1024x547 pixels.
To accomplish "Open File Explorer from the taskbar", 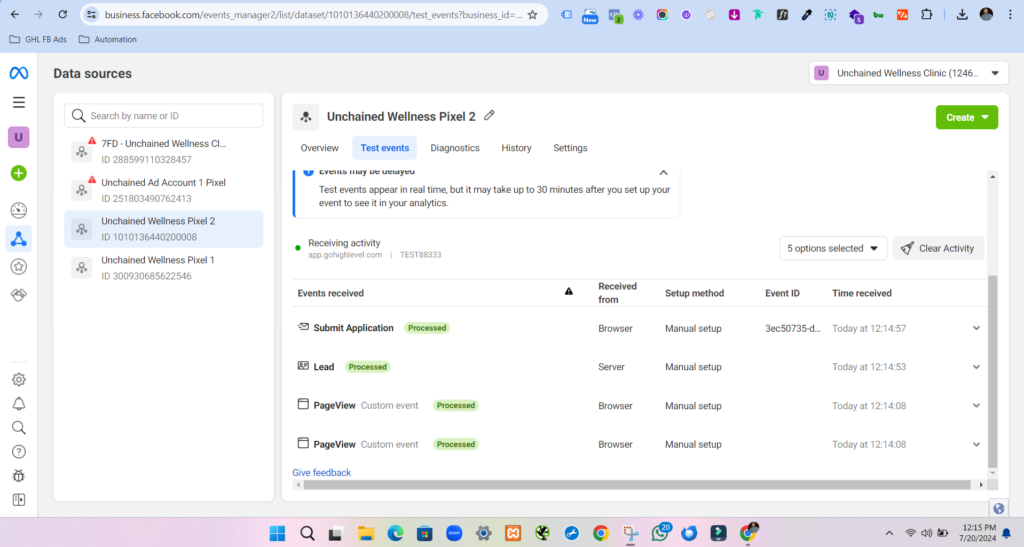I will click(x=366, y=533).
